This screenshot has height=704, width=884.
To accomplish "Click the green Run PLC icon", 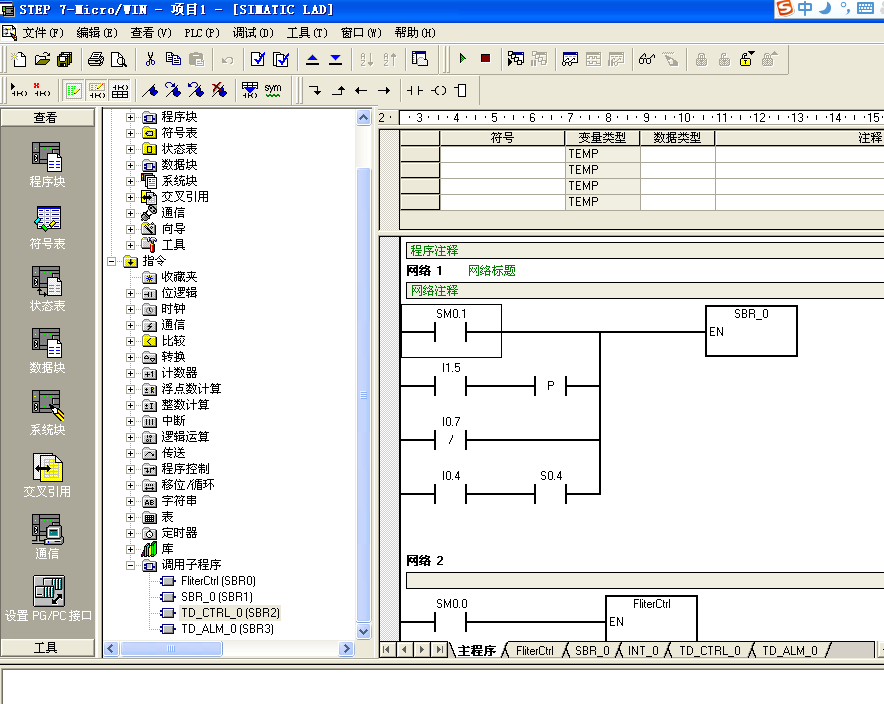I will coord(462,59).
